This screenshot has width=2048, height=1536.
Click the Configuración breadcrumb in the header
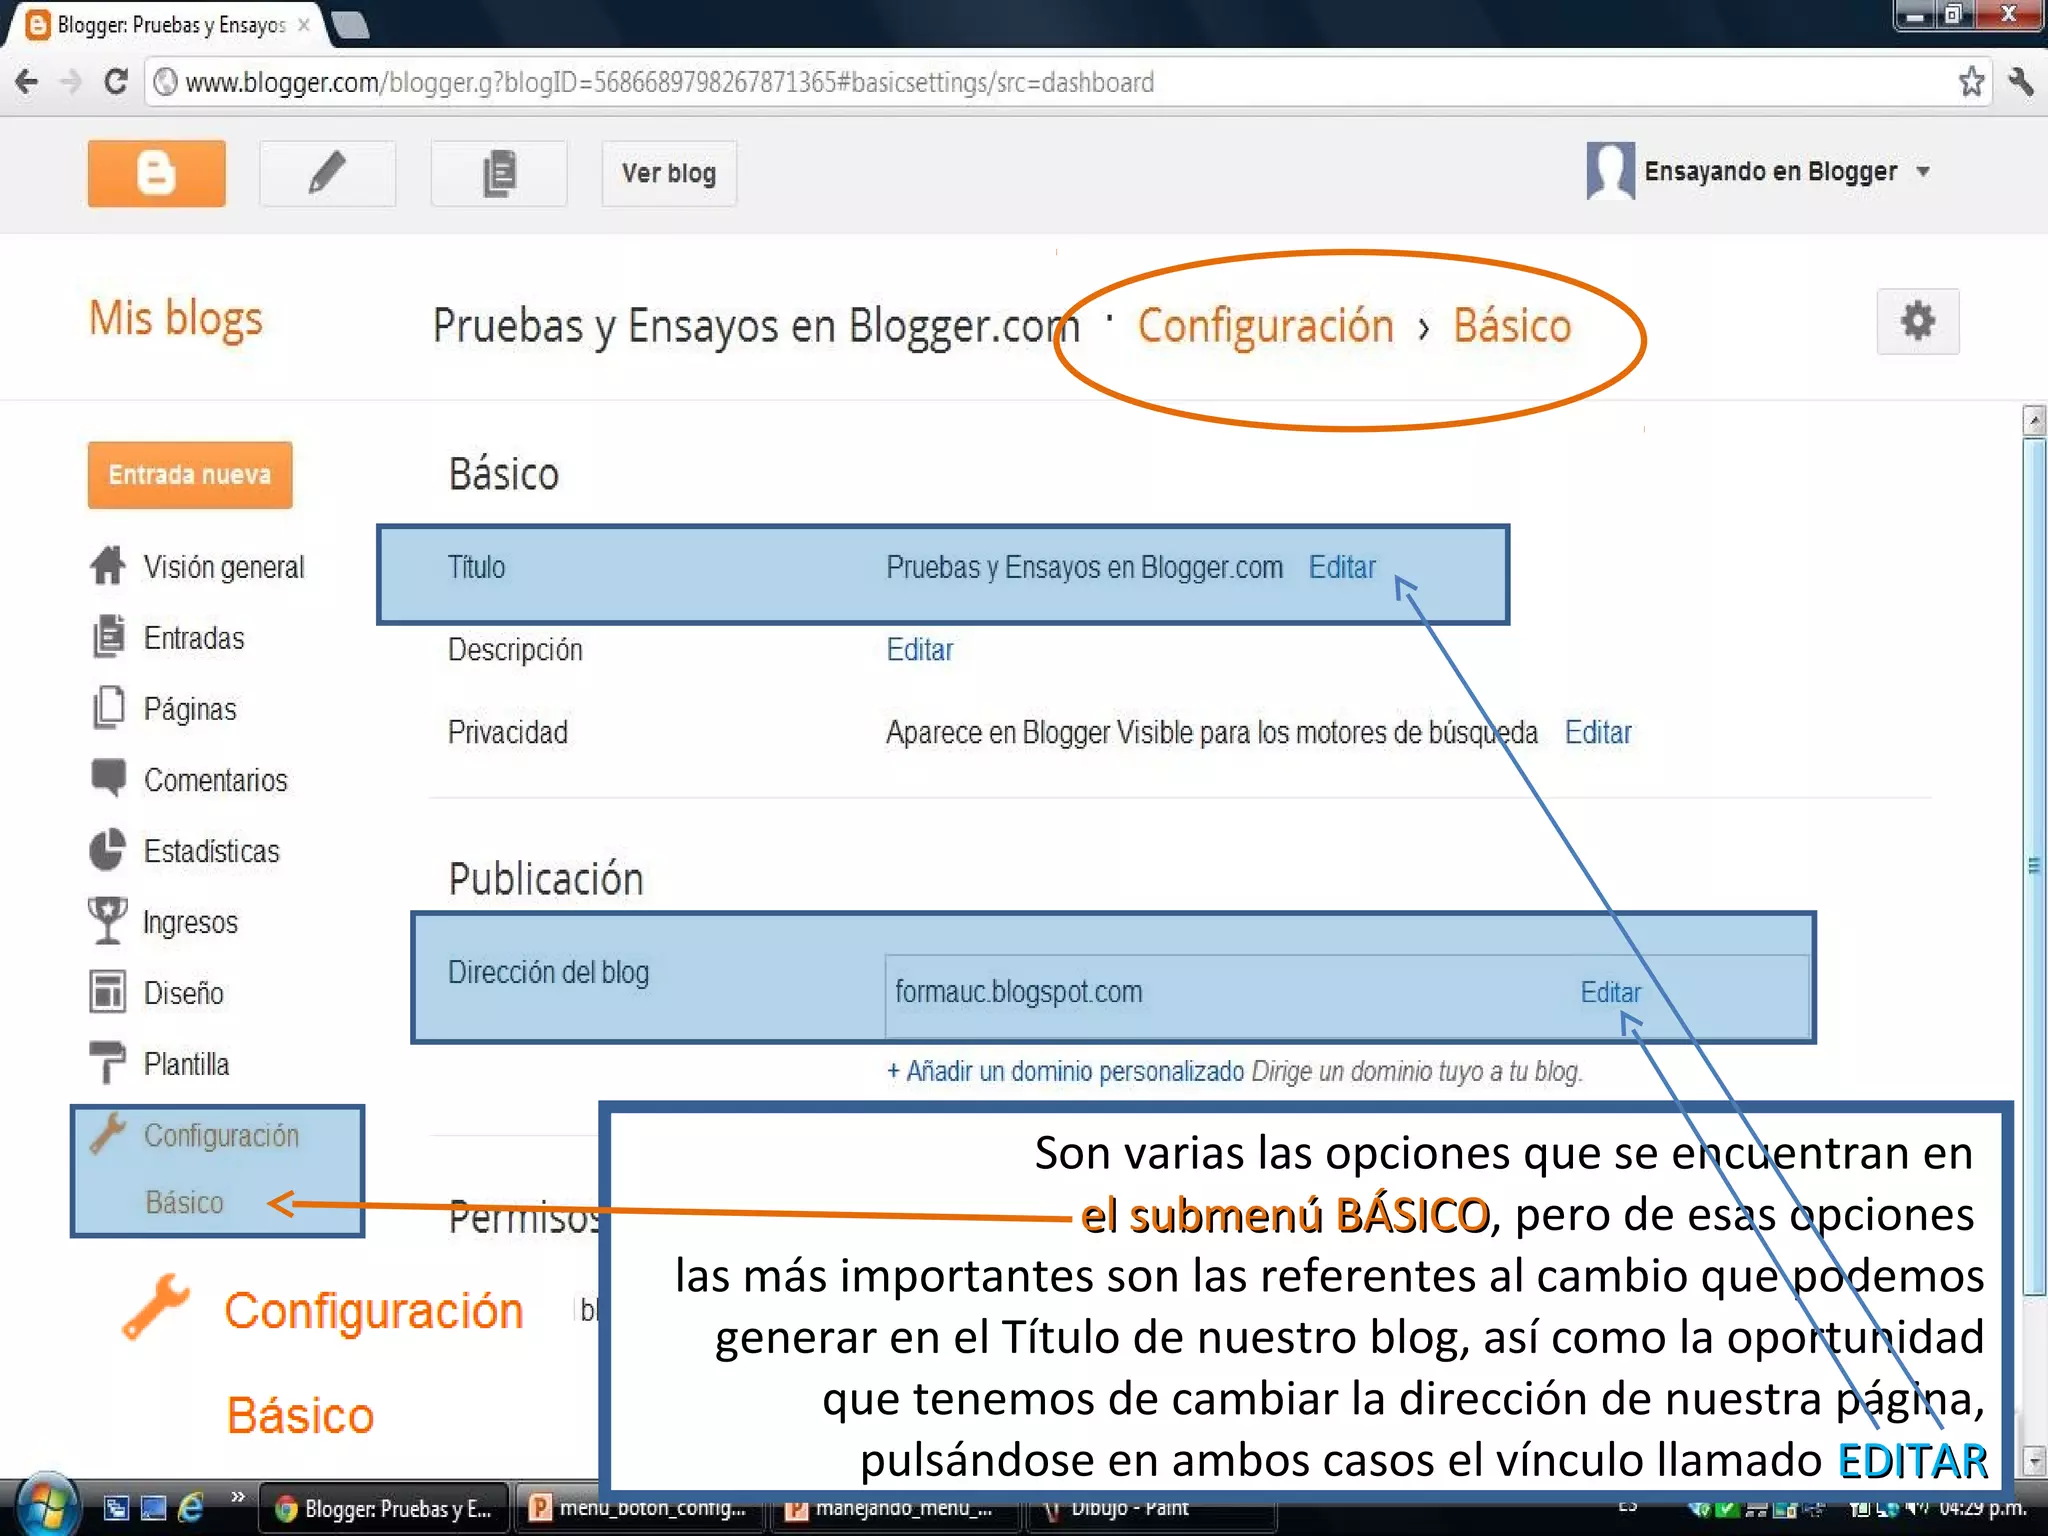(1265, 326)
